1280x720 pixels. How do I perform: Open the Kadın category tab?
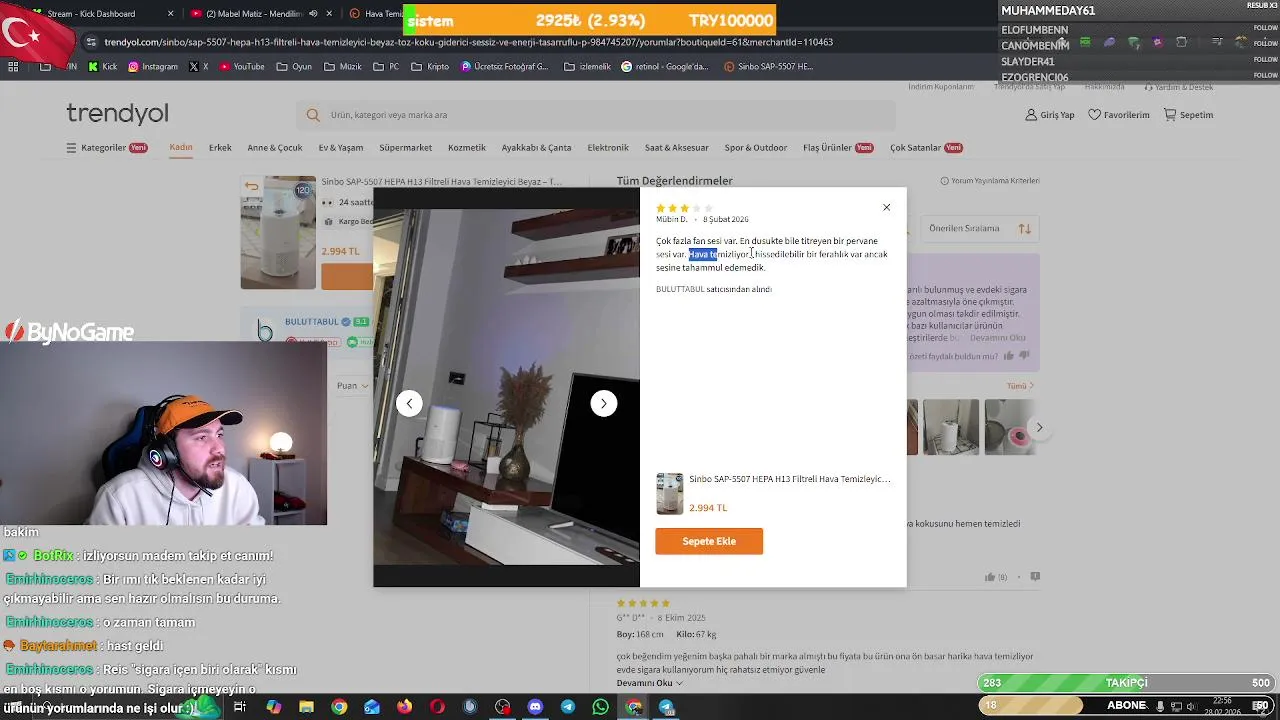pyautogui.click(x=181, y=147)
